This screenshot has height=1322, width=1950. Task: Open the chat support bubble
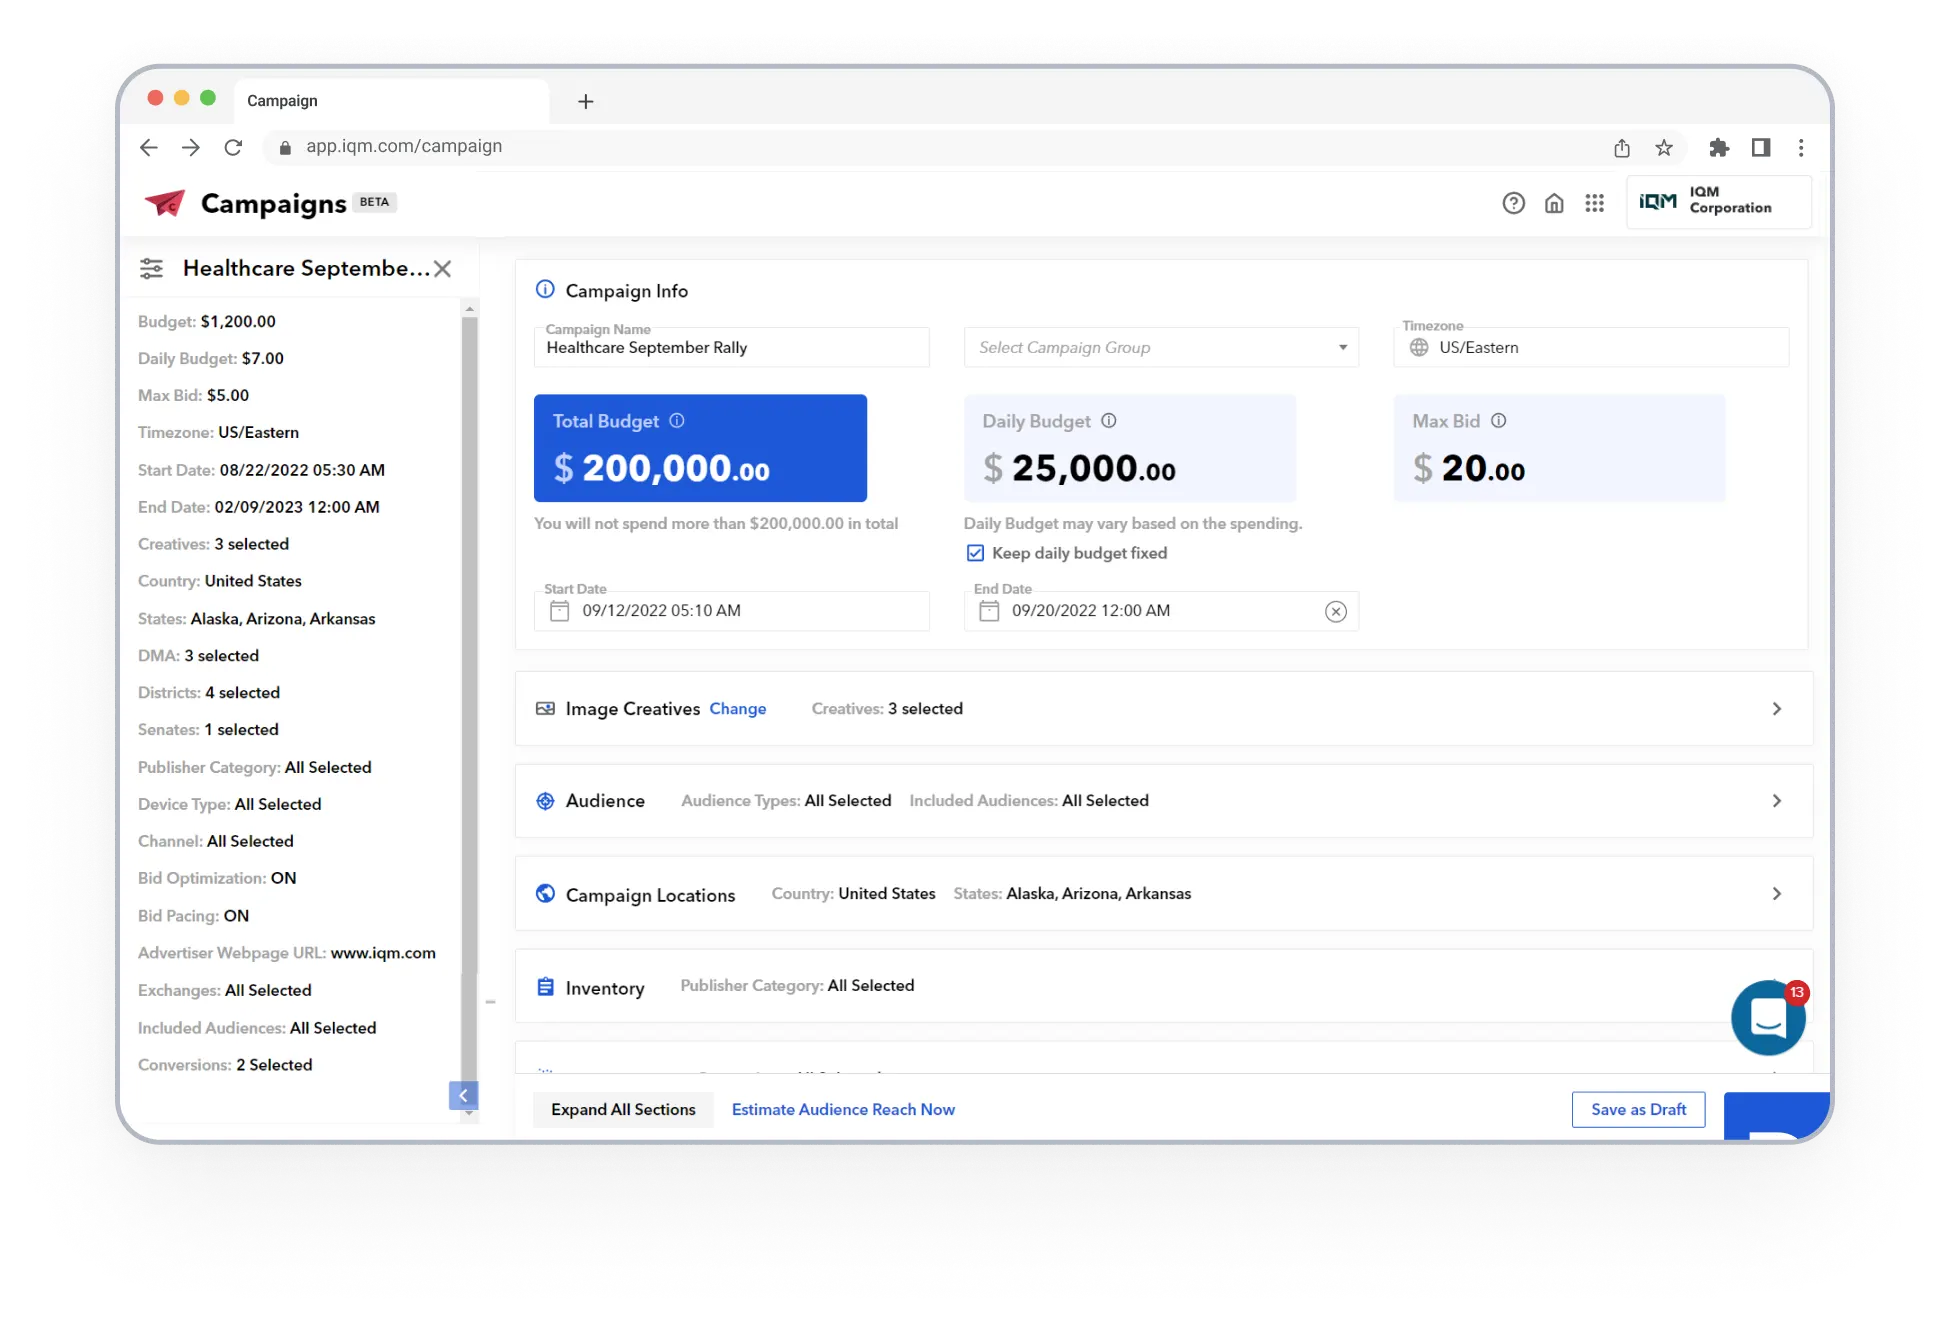pyautogui.click(x=1767, y=1018)
